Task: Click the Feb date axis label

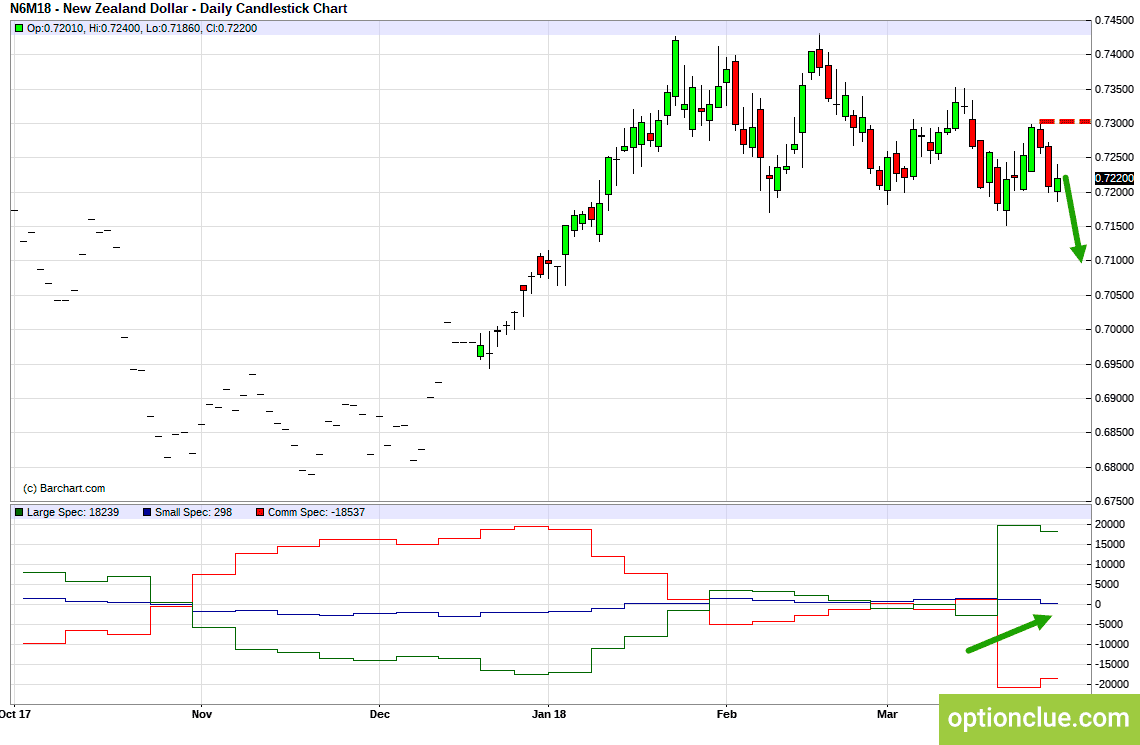Action: point(727,714)
